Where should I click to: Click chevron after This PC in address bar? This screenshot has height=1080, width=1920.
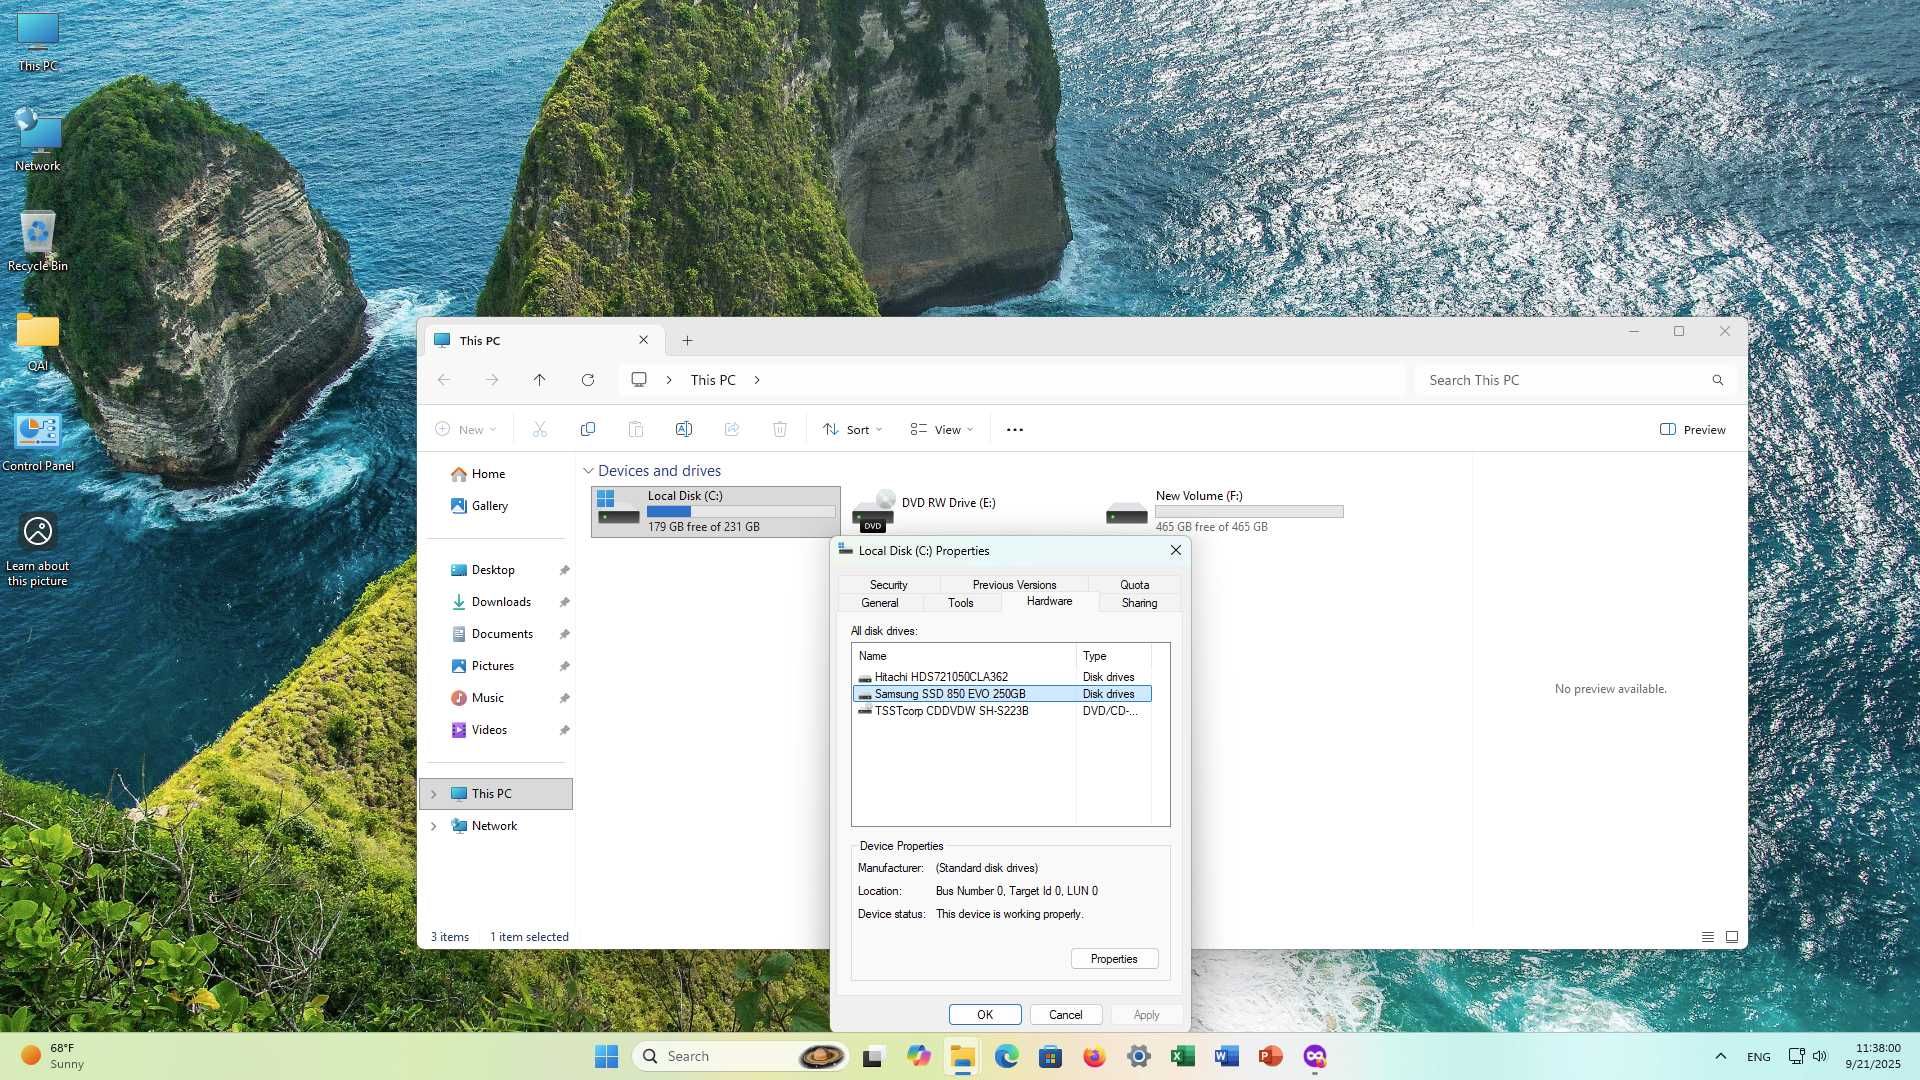click(x=757, y=380)
